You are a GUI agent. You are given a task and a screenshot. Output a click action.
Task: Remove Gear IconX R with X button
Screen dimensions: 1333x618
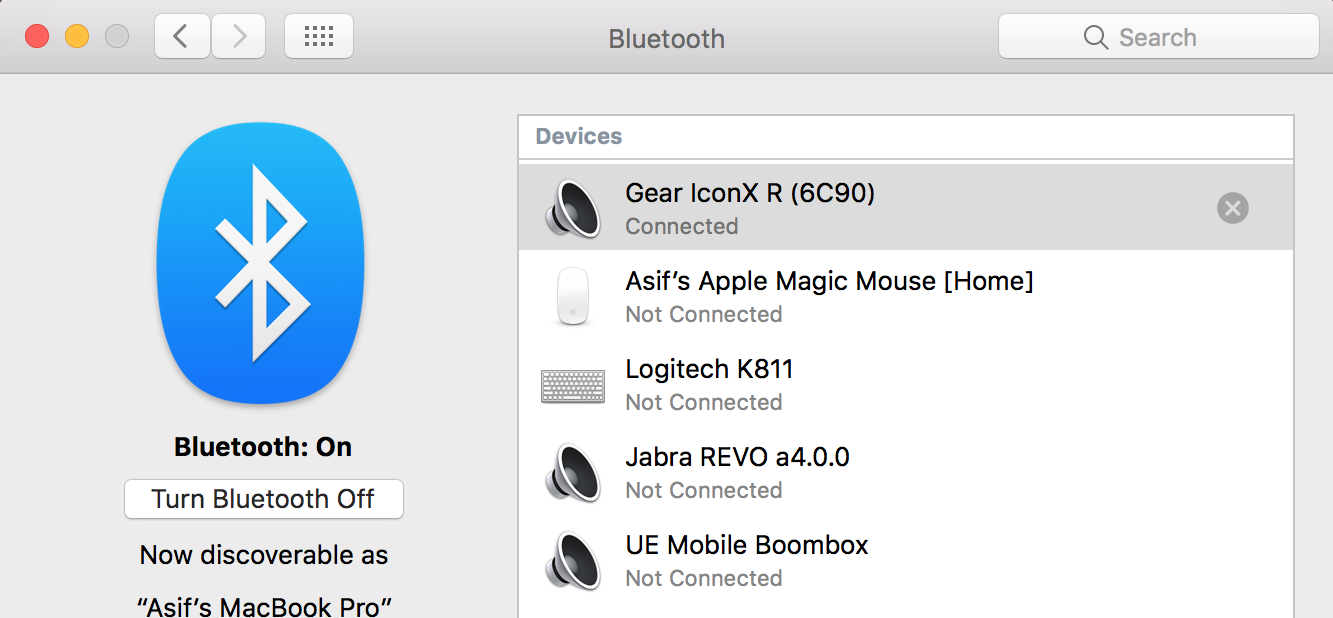1232,208
